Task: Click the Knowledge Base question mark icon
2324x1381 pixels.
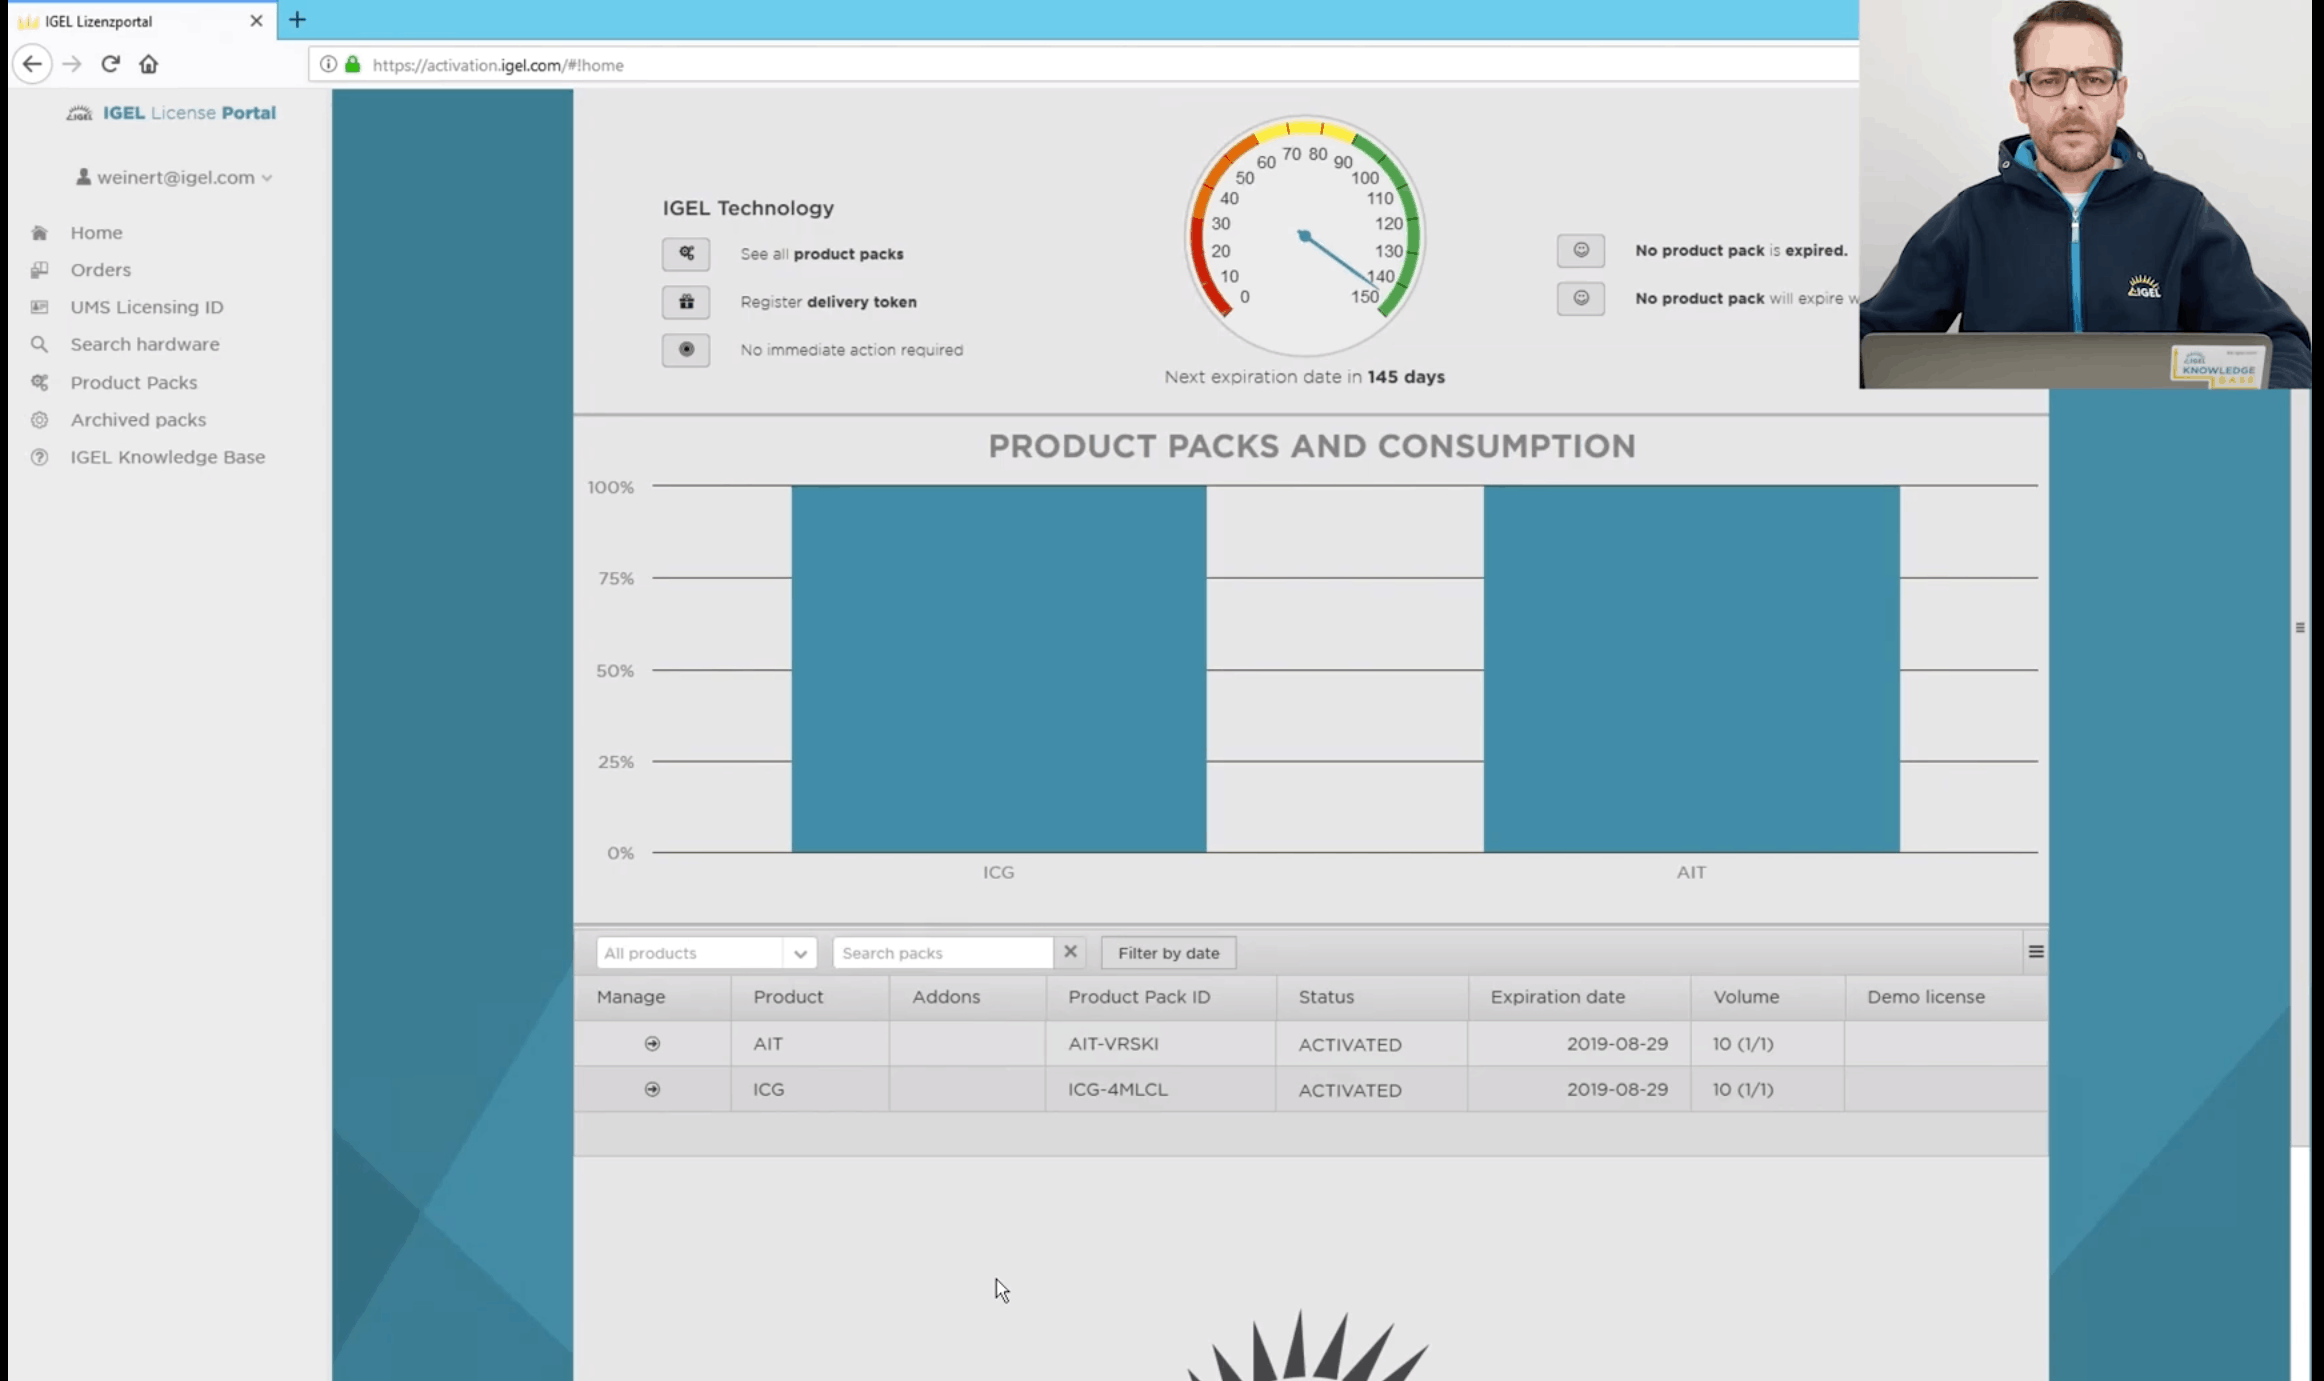Action: click(39, 457)
